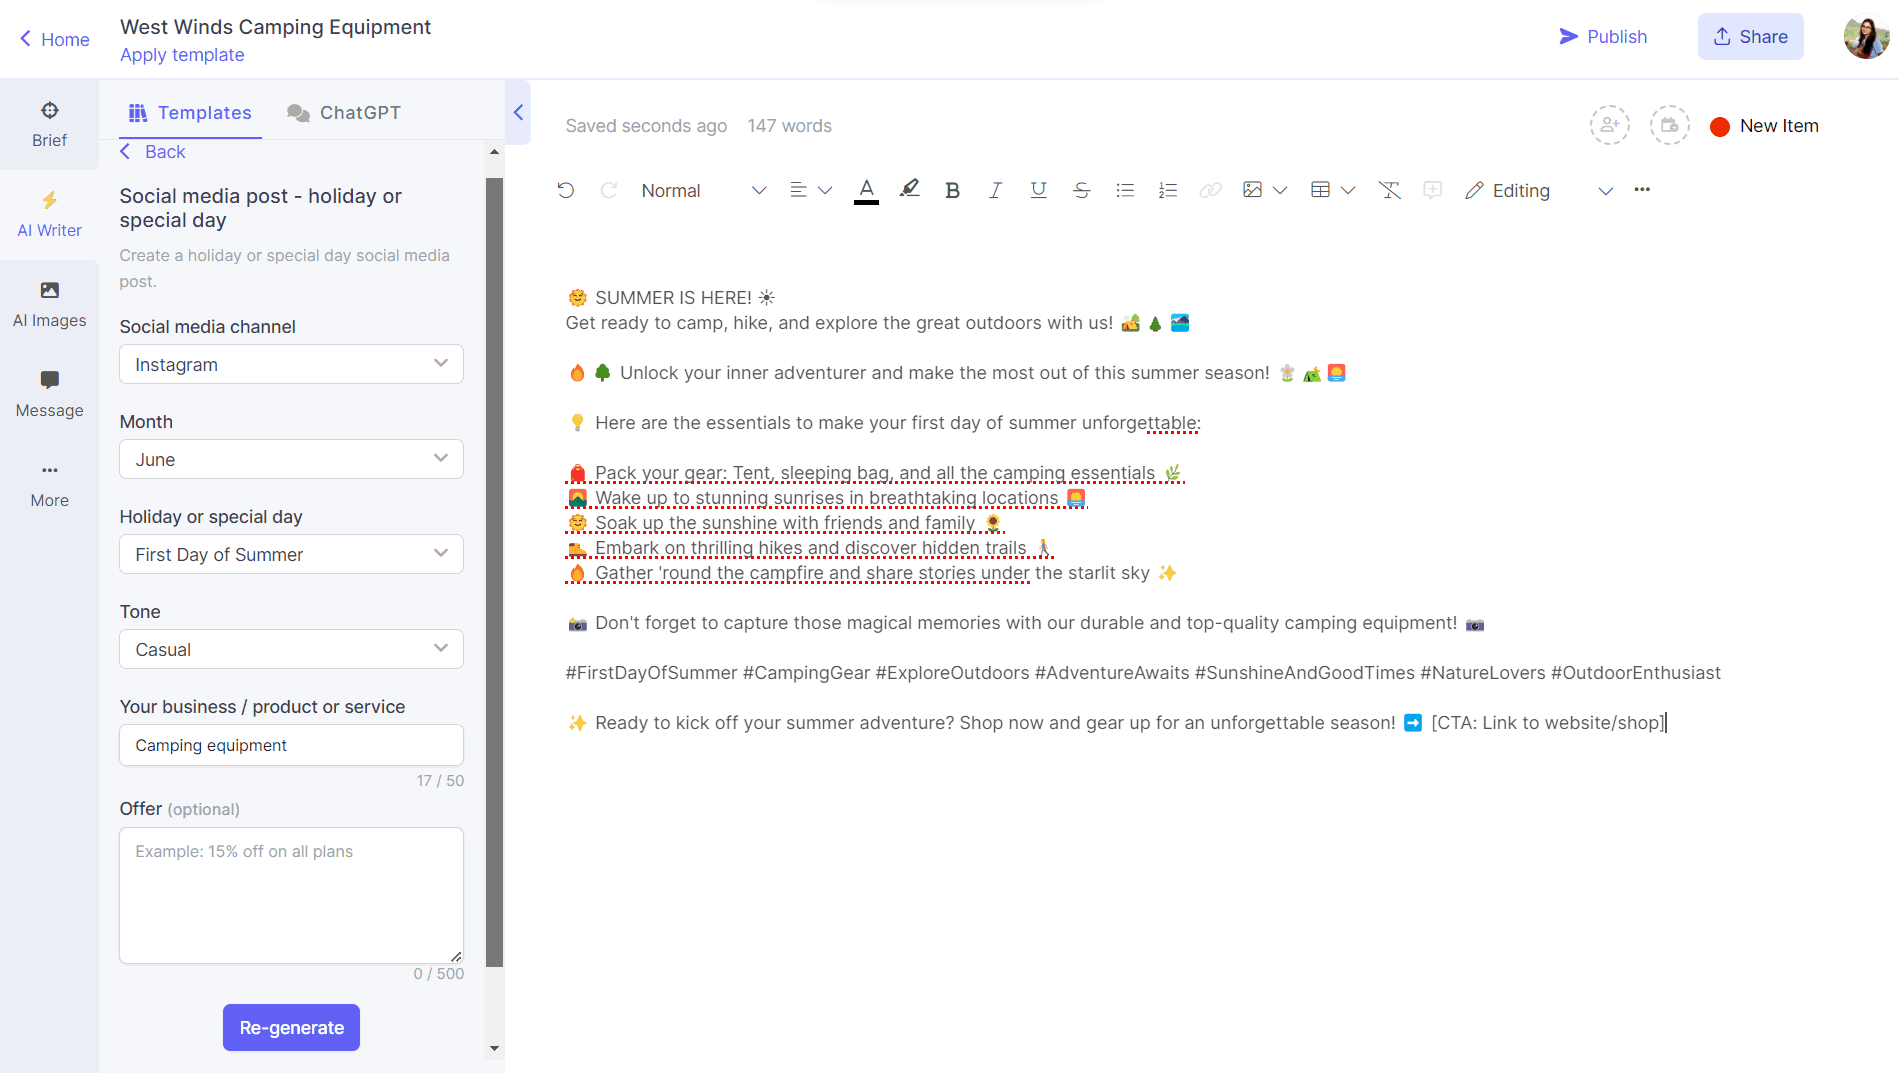
Task: Open the More sidebar menu
Action: coord(49,484)
